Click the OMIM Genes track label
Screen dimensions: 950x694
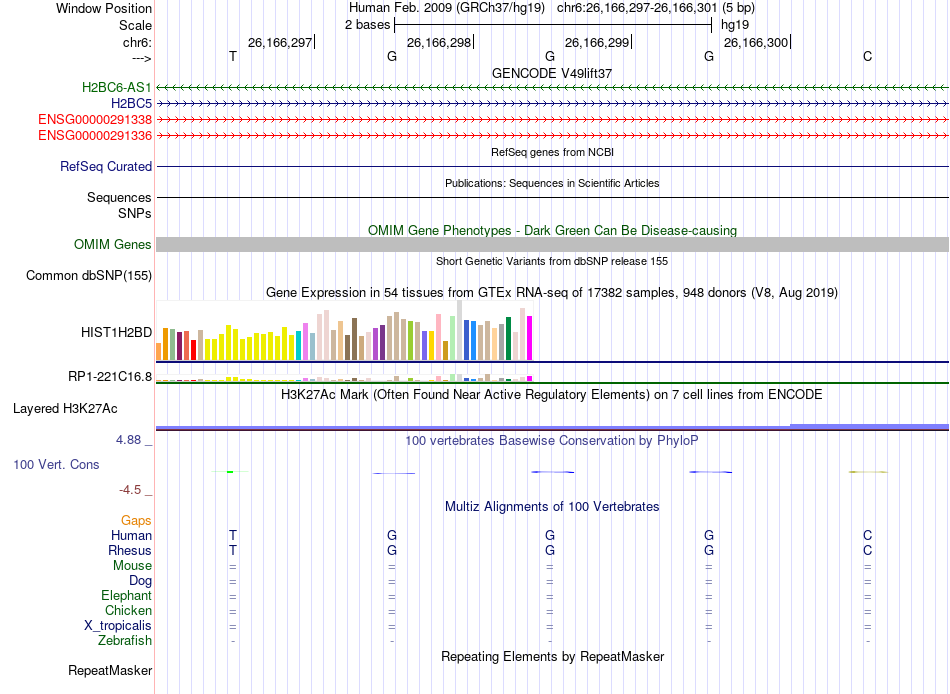tap(112, 244)
